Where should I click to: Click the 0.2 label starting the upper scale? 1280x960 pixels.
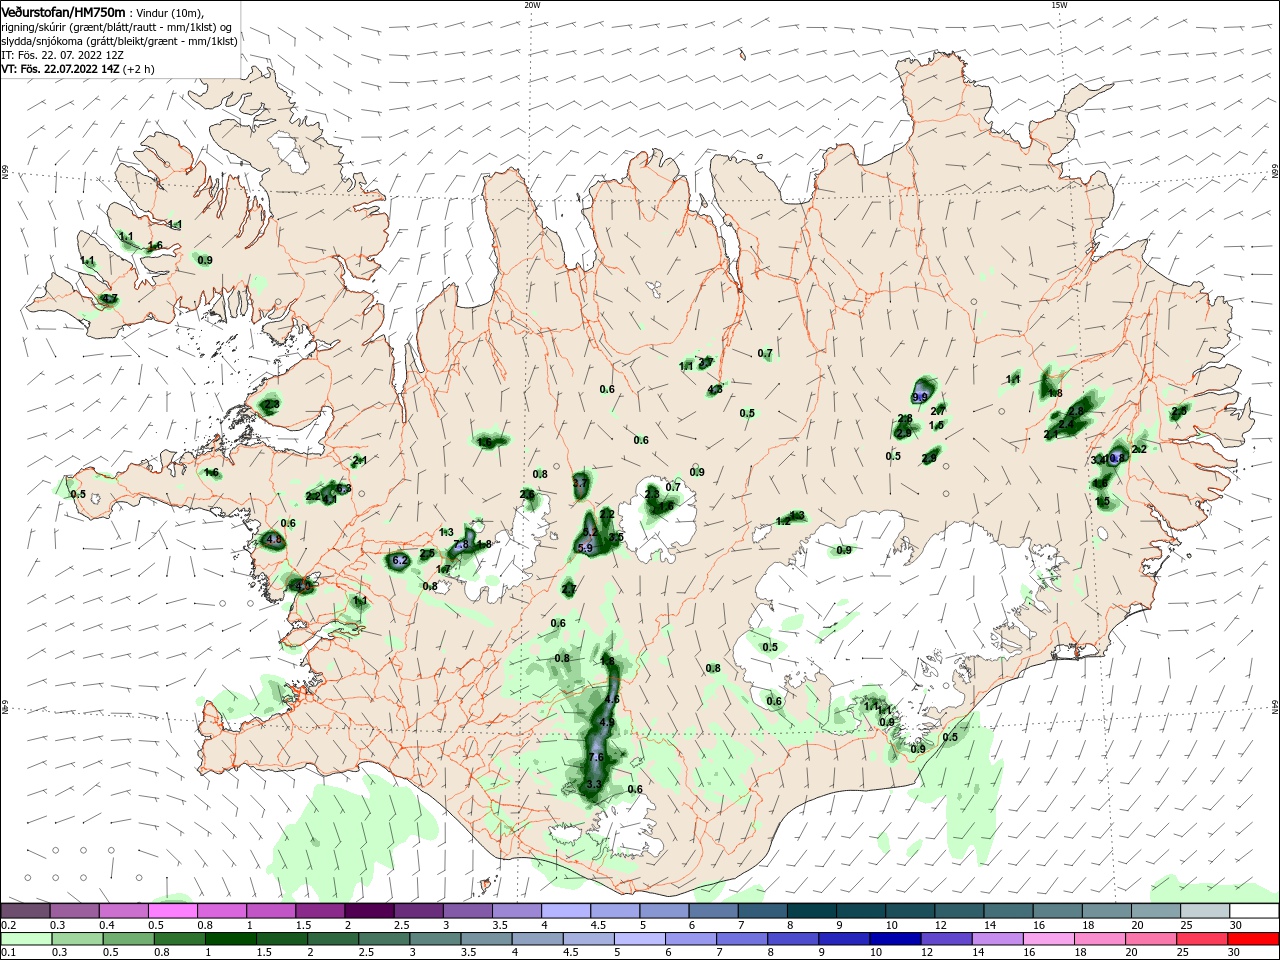(8, 925)
